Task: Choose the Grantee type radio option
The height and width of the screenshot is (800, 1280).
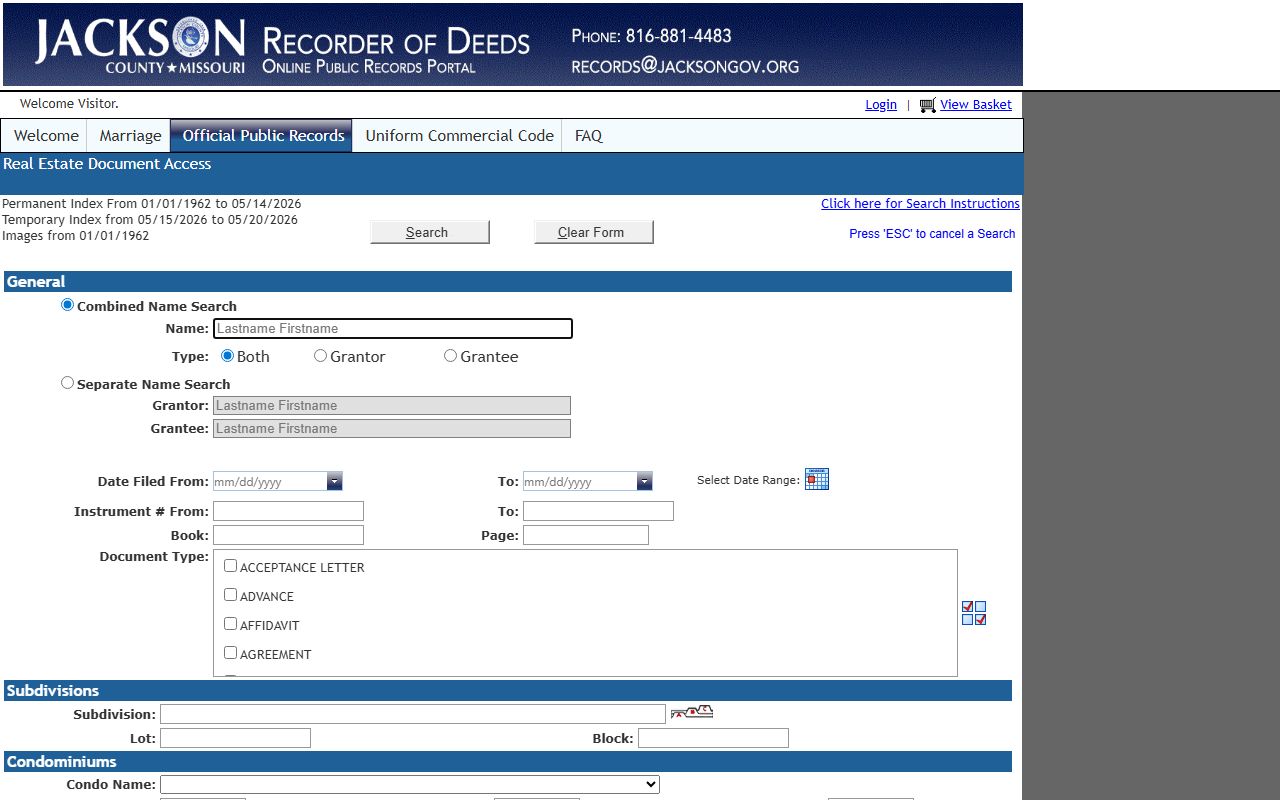Action: coord(450,355)
